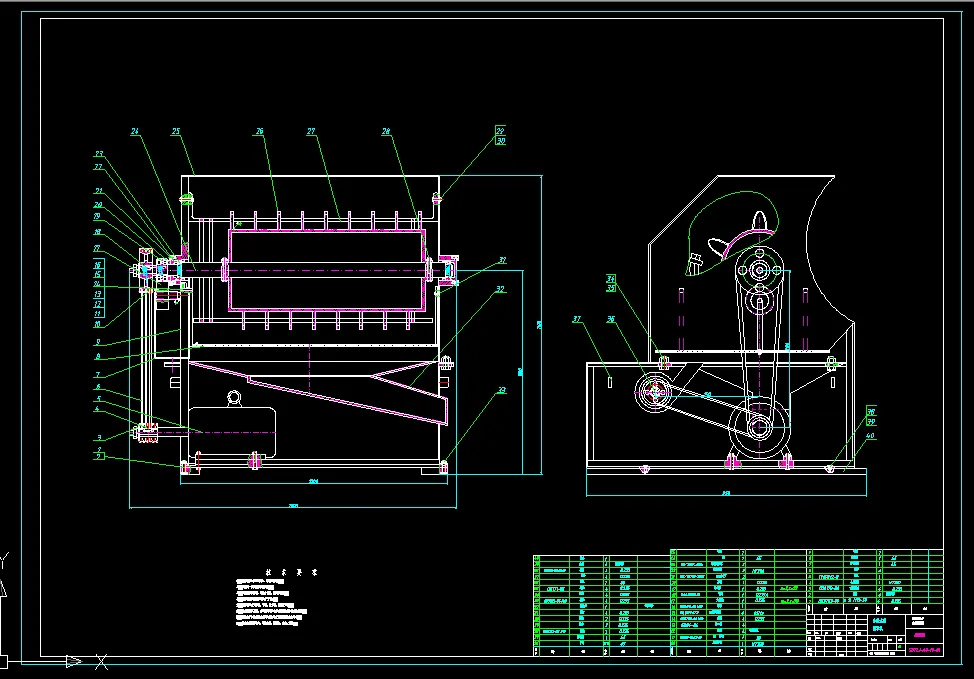Click part callout number 32
This screenshot has width=974, height=679.
pos(501,289)
